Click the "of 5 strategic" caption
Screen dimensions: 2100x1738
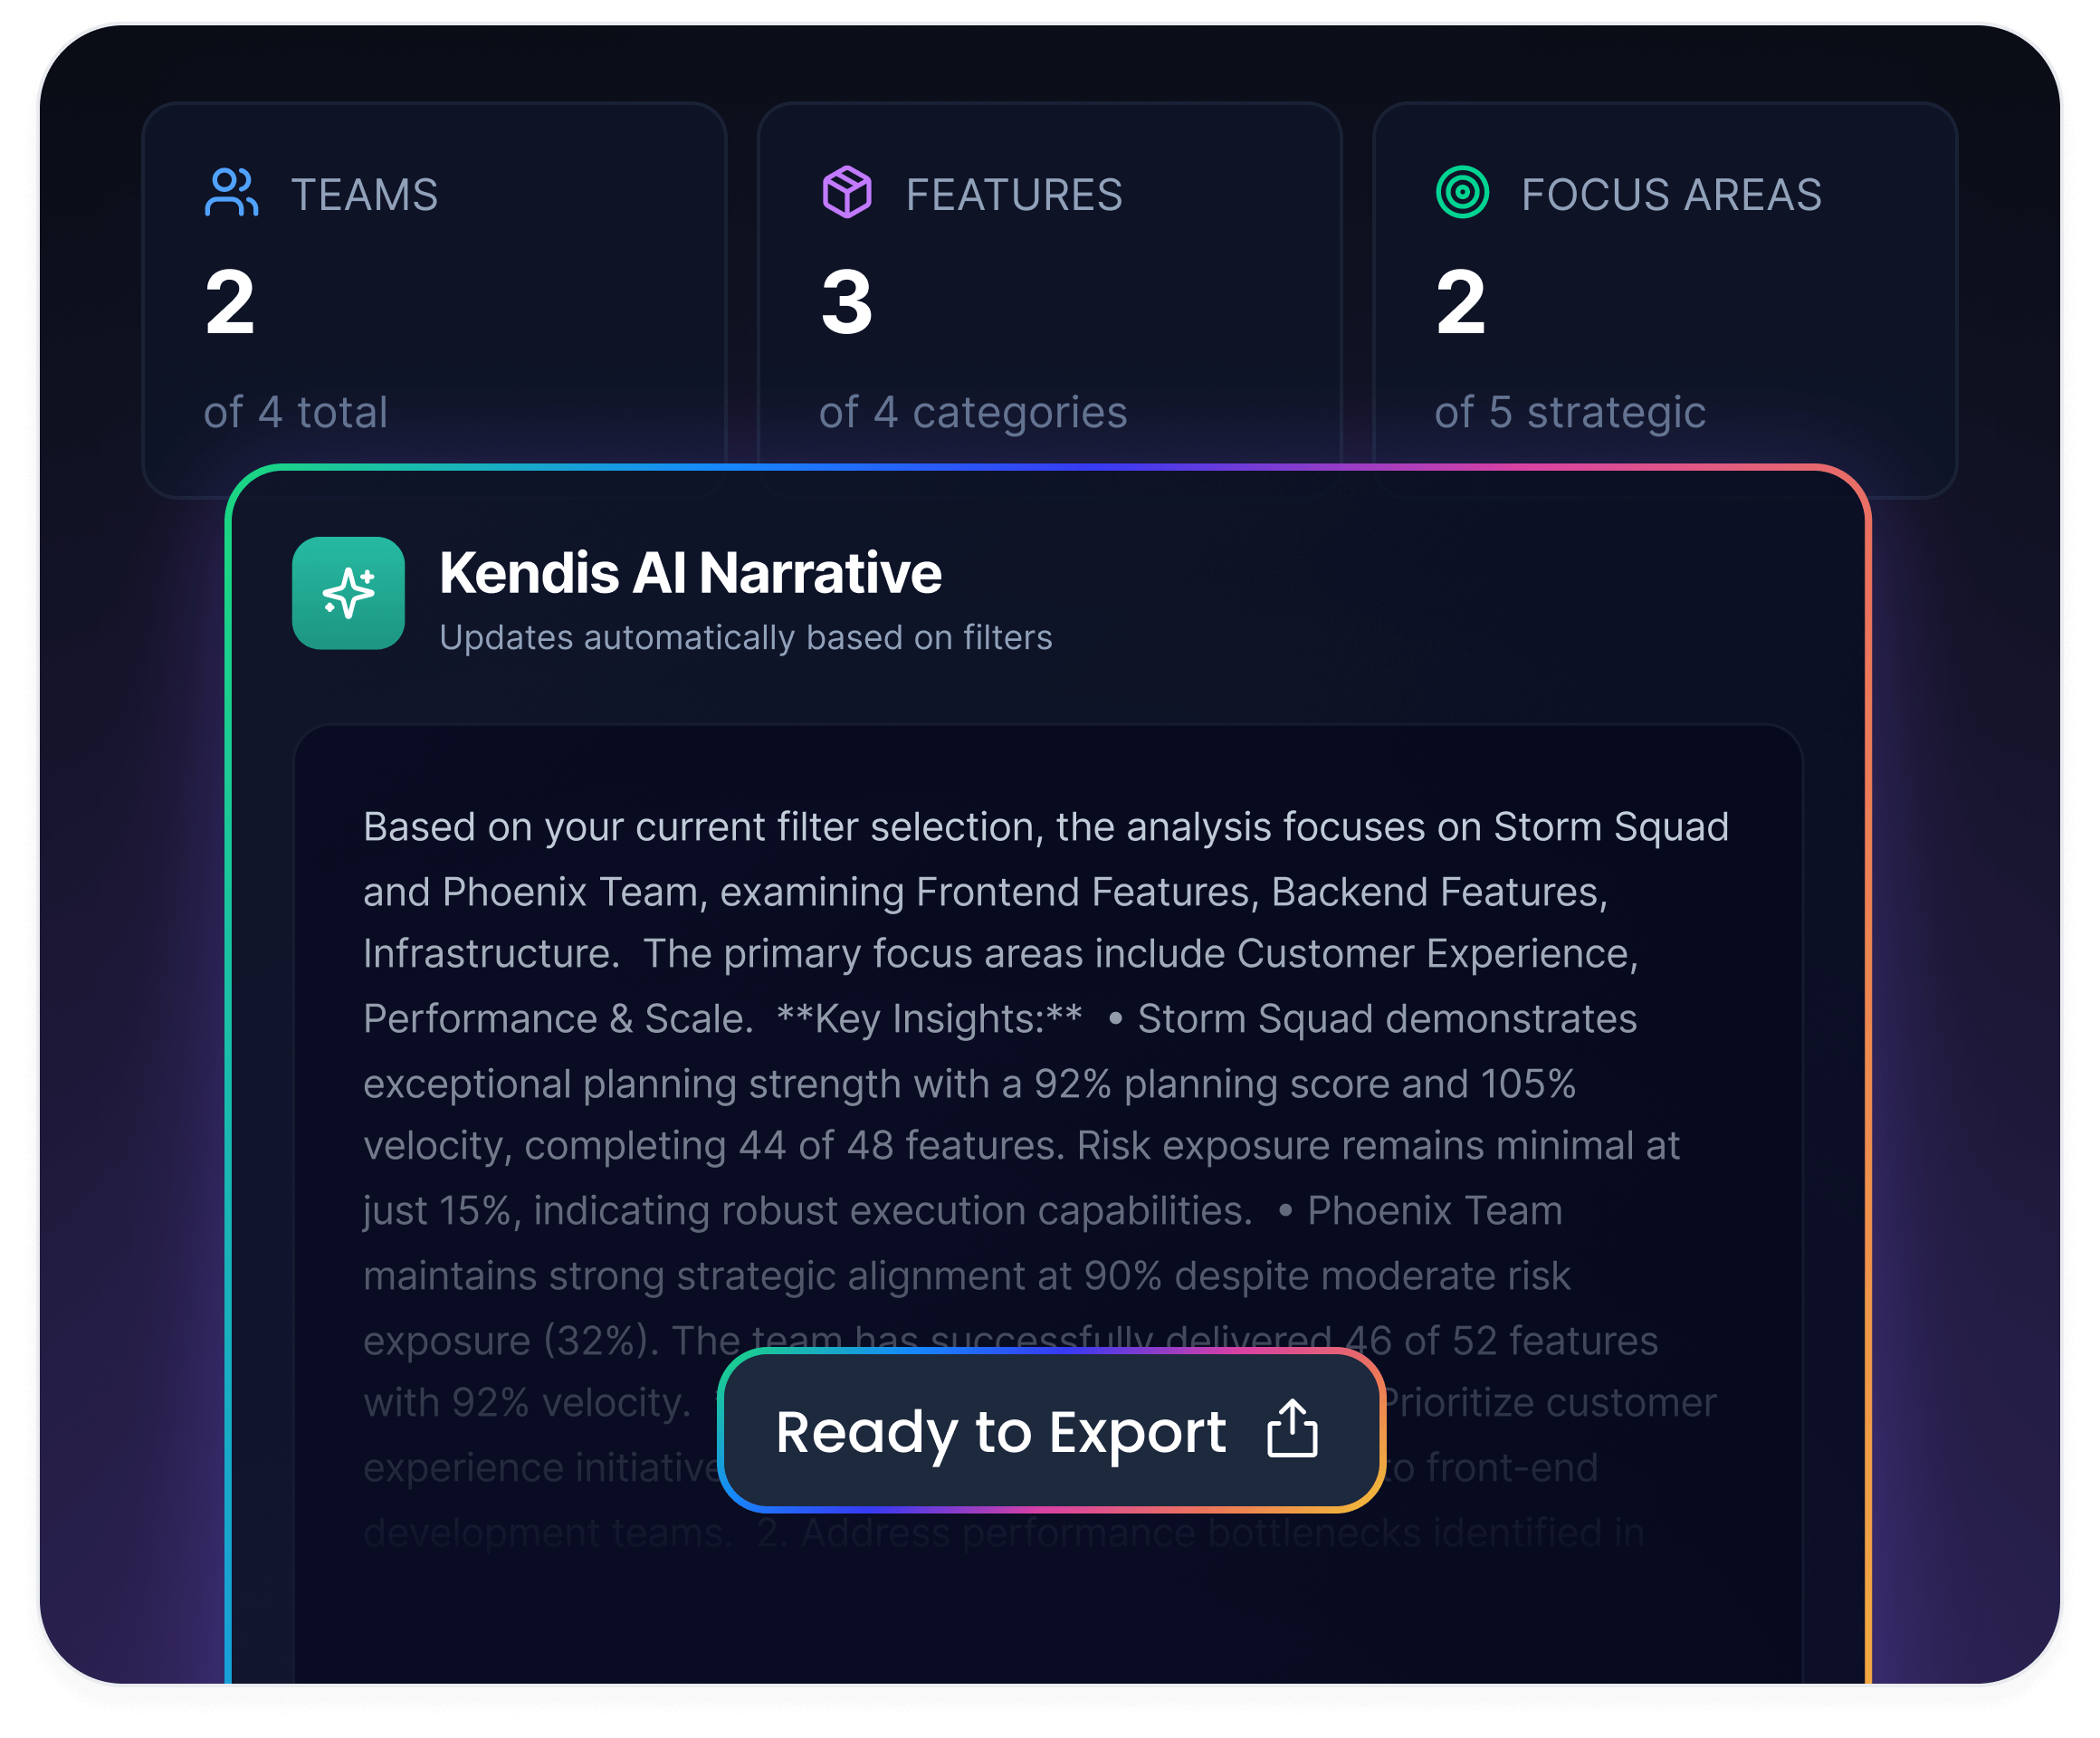1569,412
